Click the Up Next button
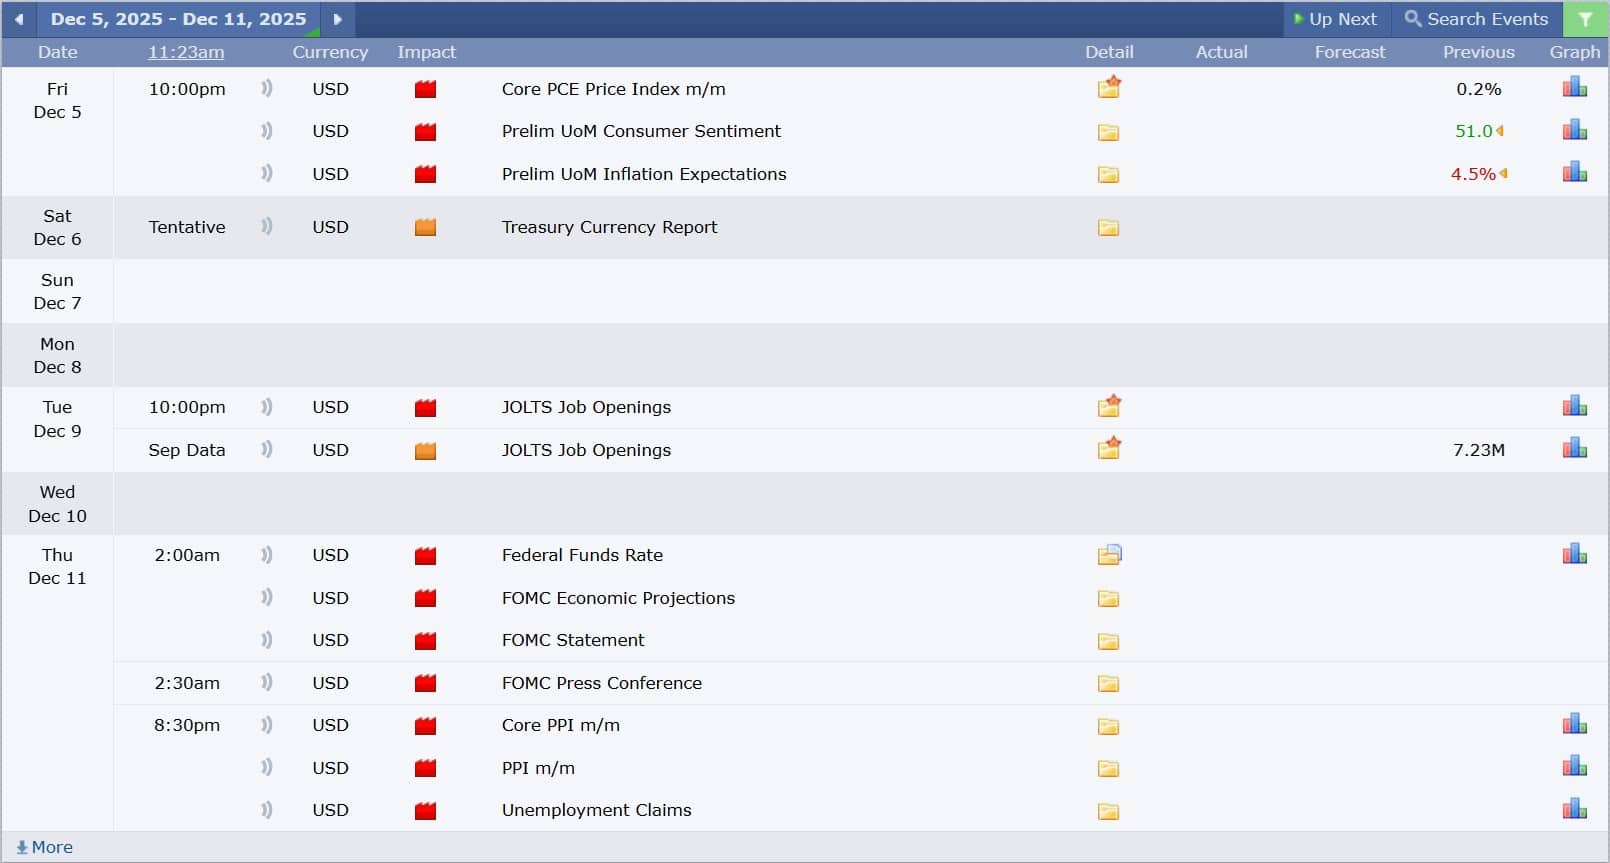The width and height of the screenshot is (1610, 863). tap(1335, 19)
